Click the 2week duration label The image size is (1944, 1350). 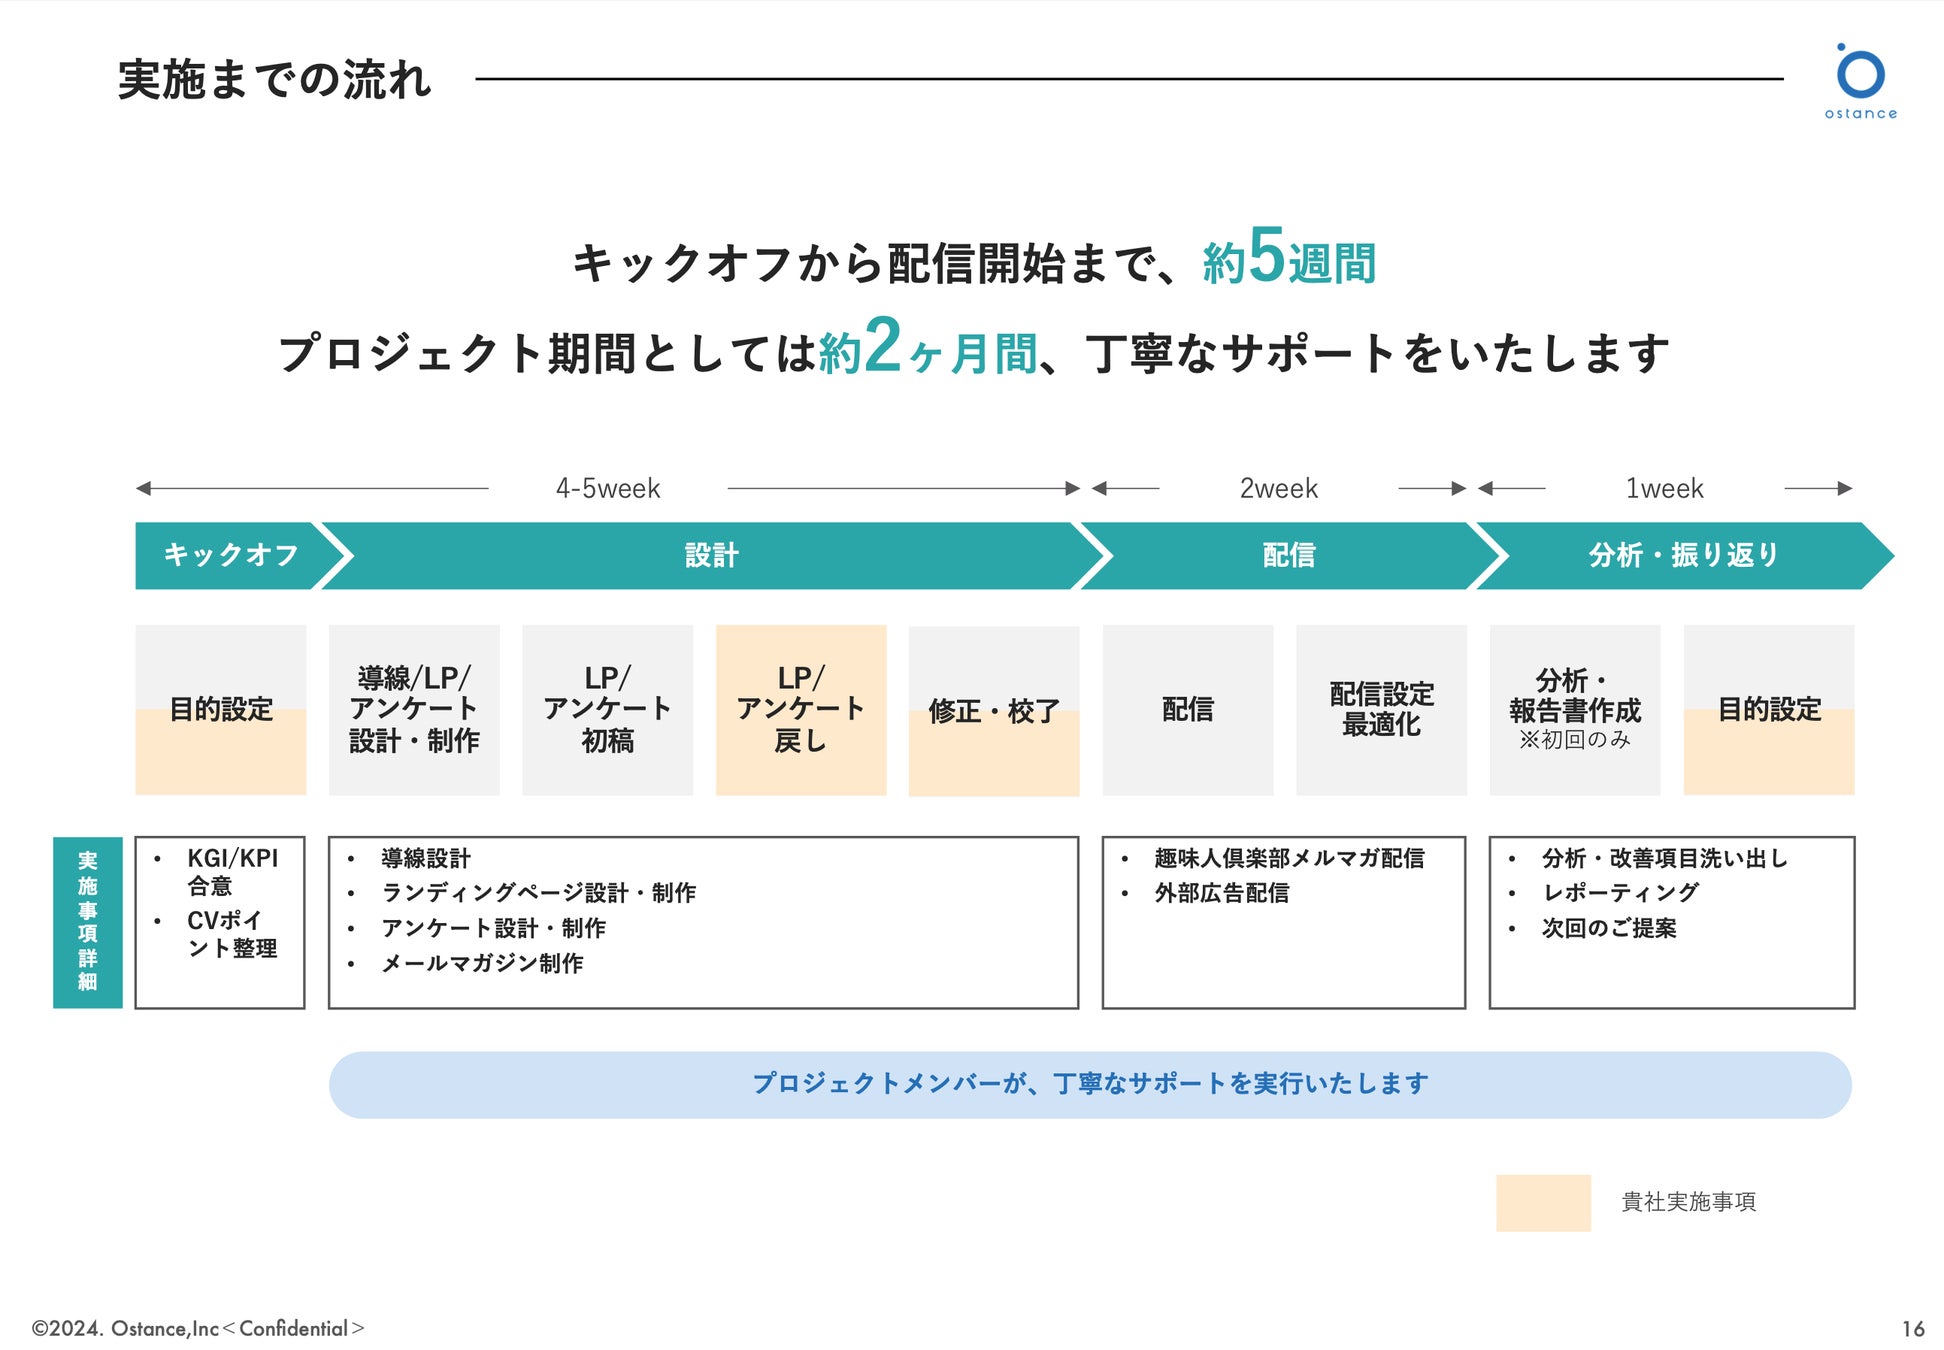[x=1278, y=488]
